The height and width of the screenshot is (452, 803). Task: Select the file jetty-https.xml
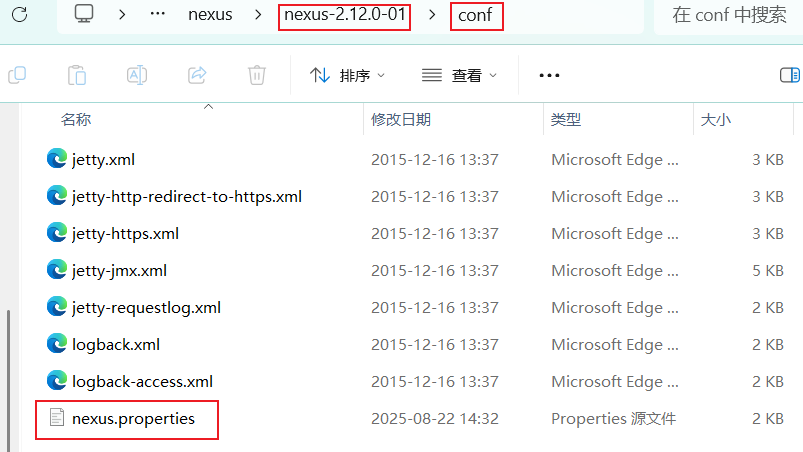click(x=125, y=233)
